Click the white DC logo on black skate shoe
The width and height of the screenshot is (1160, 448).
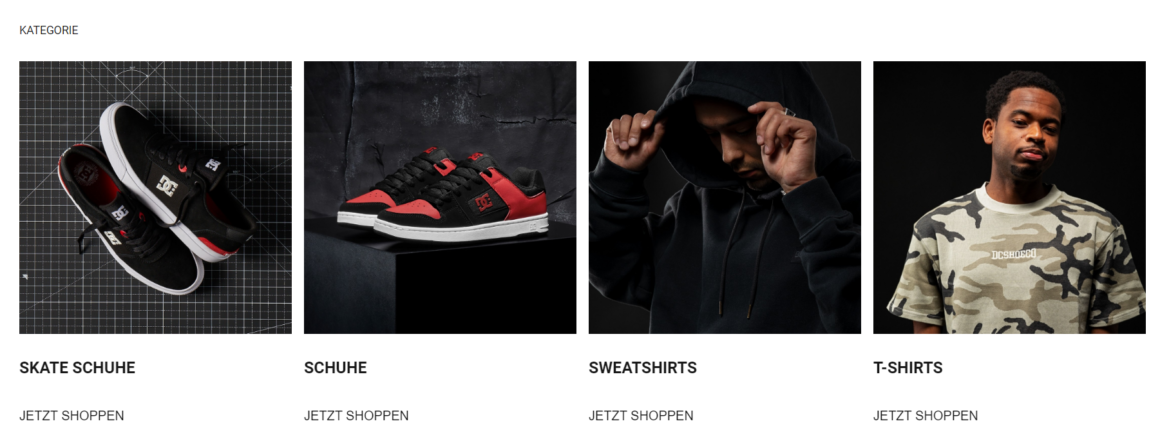(167, 185)
